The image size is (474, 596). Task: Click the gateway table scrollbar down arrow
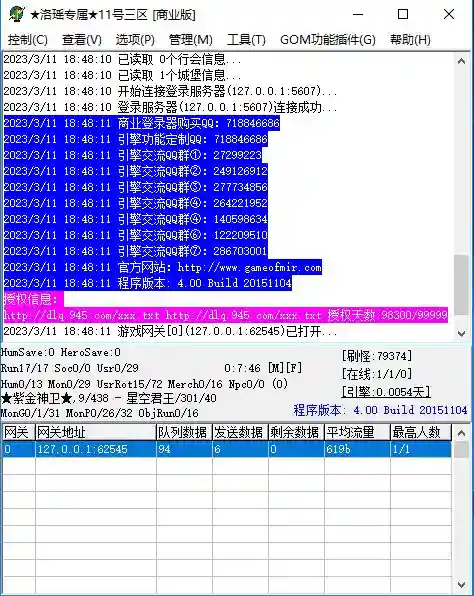tap(461, 584)
